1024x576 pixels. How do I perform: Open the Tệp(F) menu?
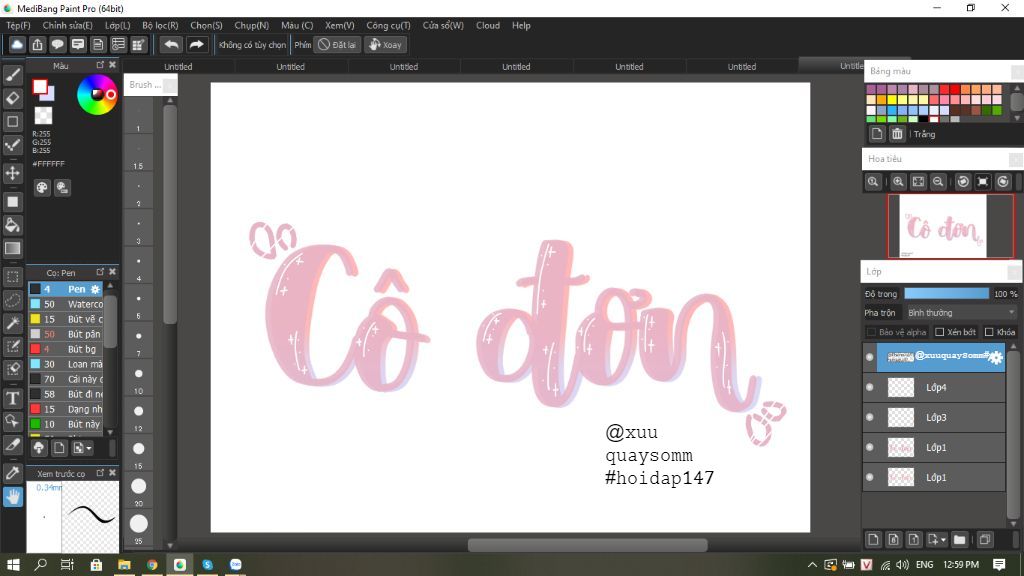(x=18, y=25)
